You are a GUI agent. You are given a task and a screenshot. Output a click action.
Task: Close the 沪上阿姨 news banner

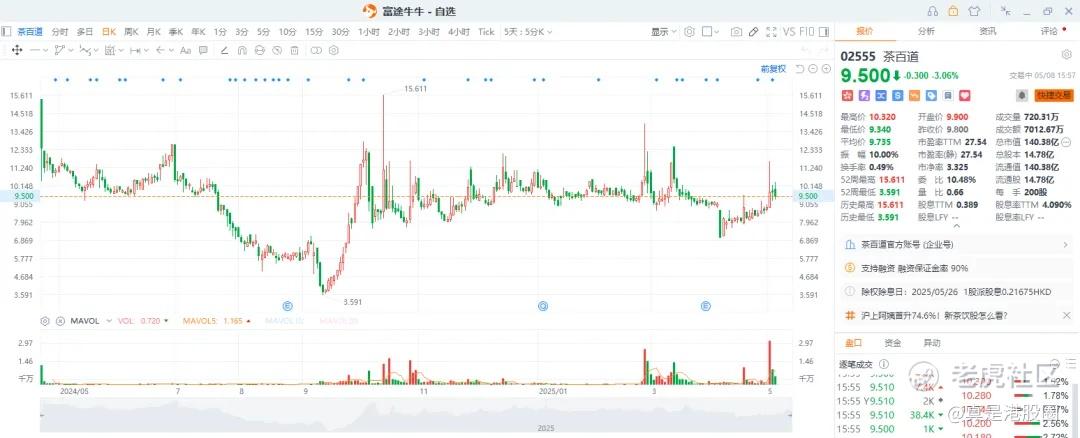coord(1066,315)
